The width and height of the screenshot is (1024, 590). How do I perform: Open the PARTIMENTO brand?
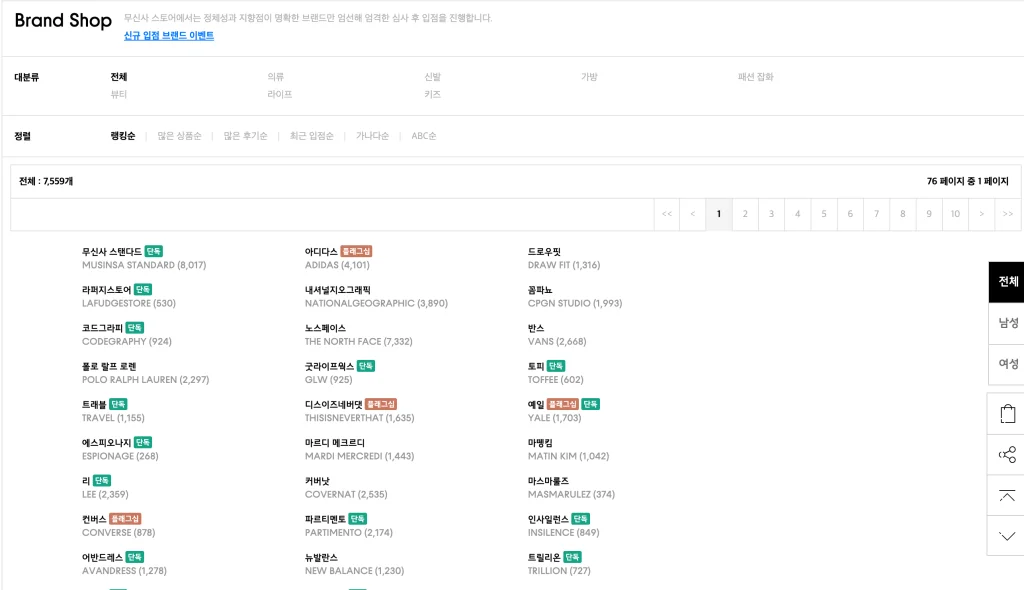(349, 533)
